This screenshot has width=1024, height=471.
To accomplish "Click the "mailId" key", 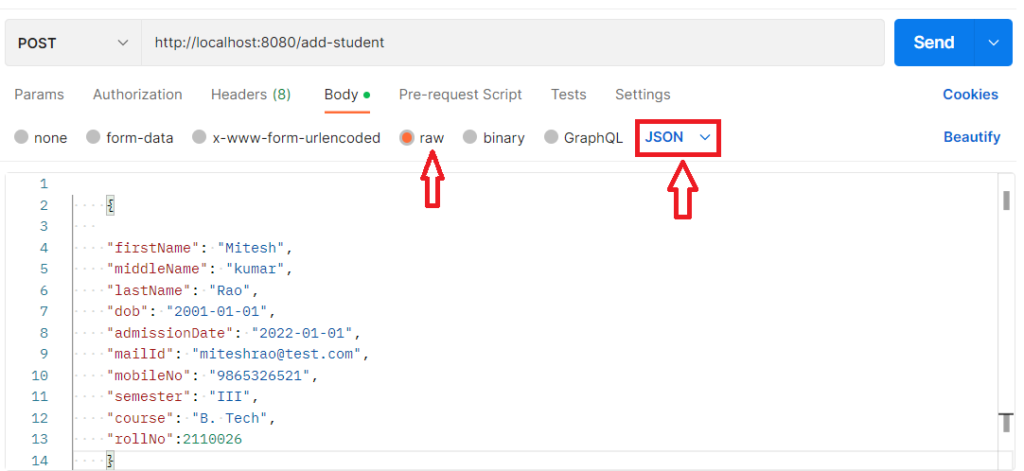I will tap(140, 354).
